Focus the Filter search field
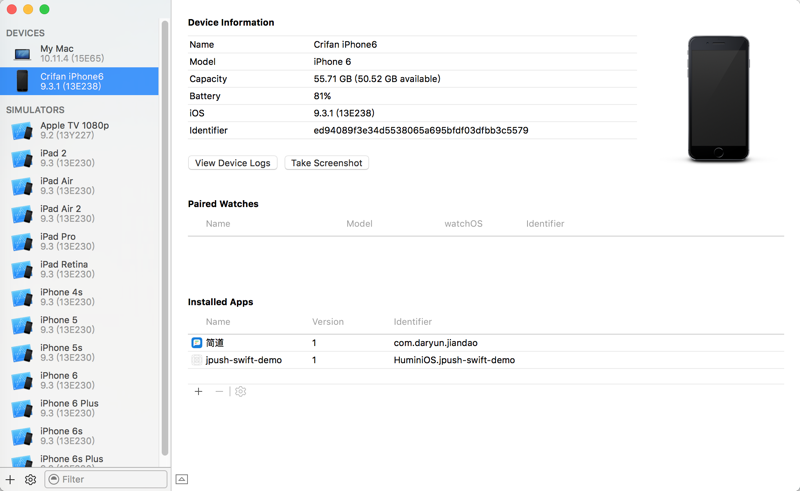This screenshot has width=800, height=491. pyautogui.click(x=106, y=479)
